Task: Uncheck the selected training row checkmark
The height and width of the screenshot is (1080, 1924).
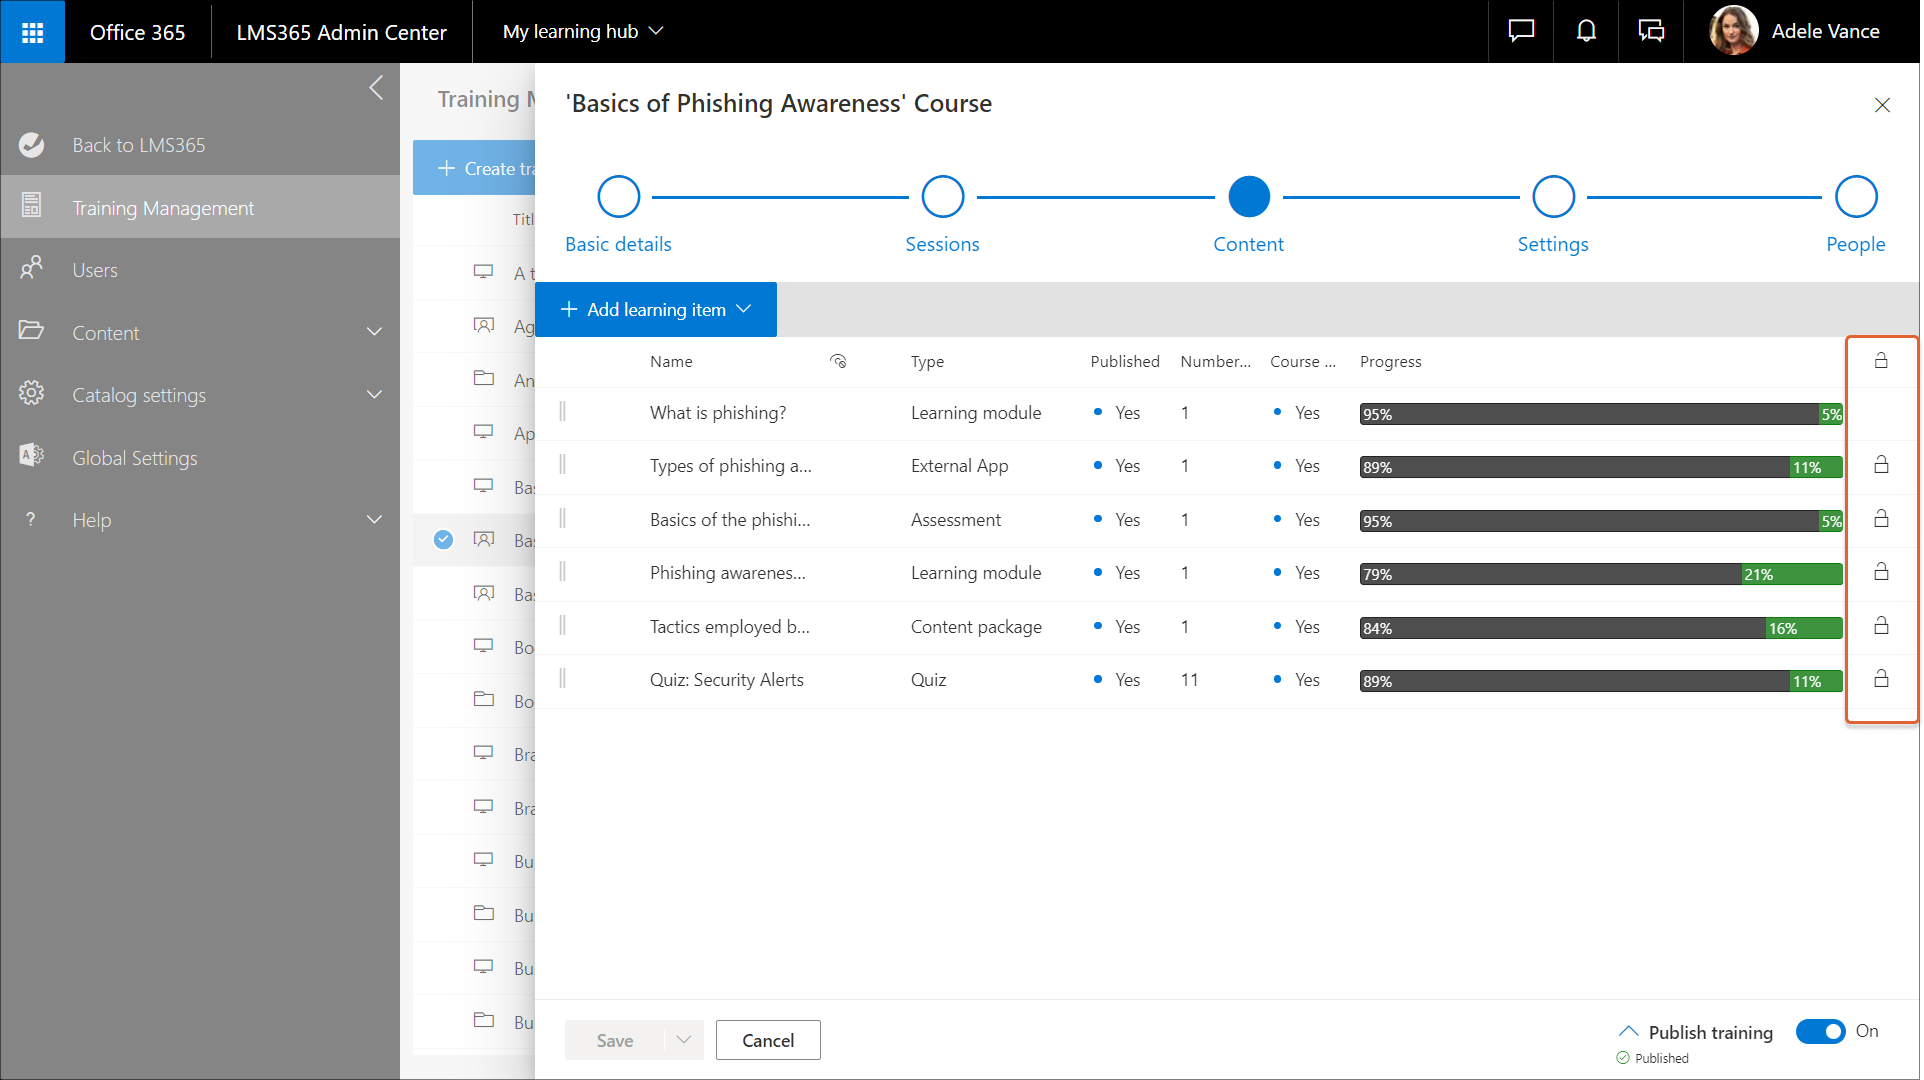Action: tap(444, 540)
